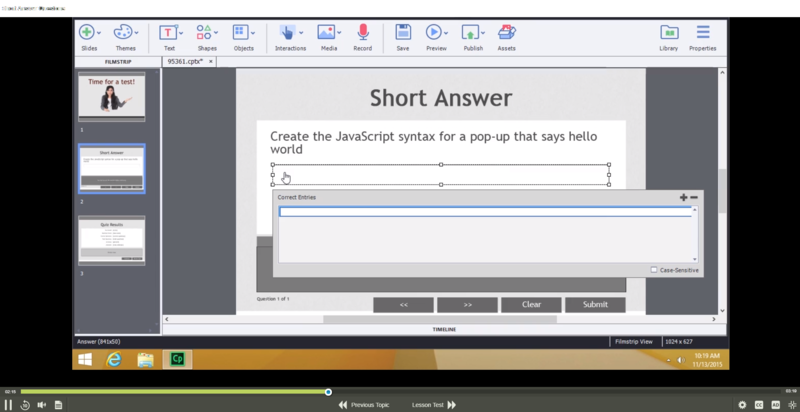The image size is (800, 412).
Task: Expand the Text dropdown arrow
Action: point(181,33)
